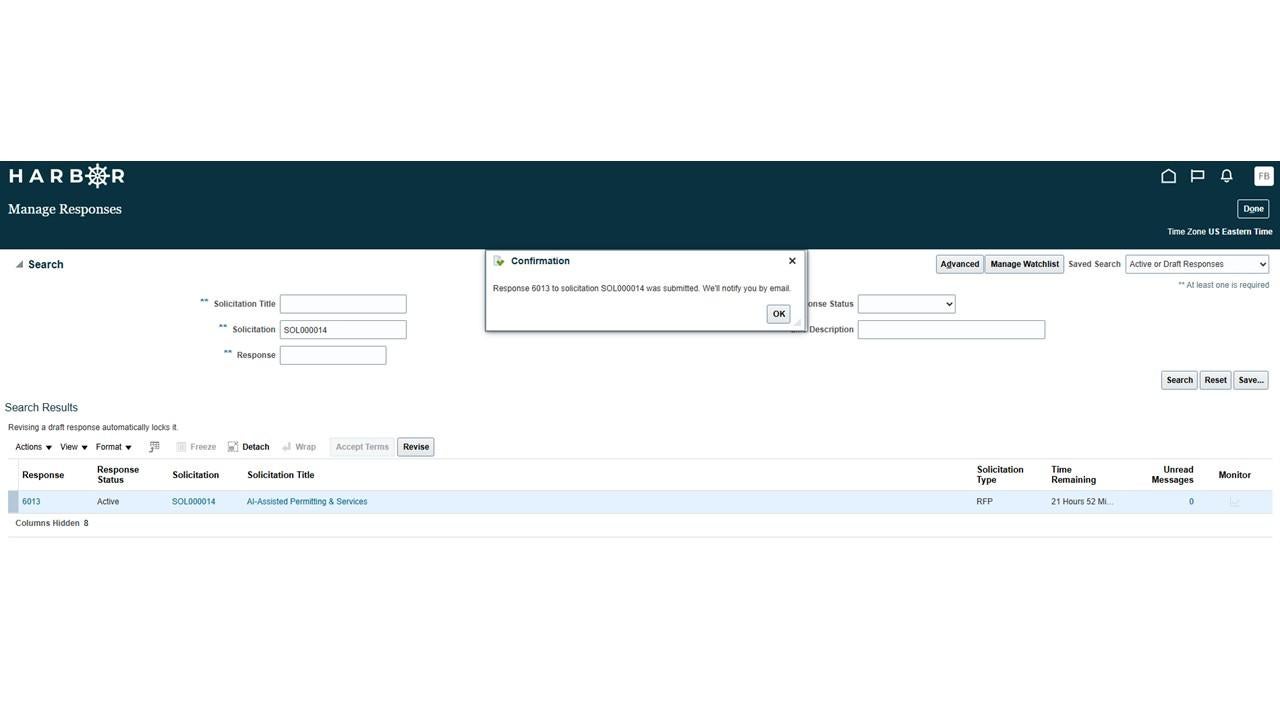Click OK in the Confirmation dialog
The height and width of the screenshot is (720, 1280).
pyautogui.click(x=779, y=314)
